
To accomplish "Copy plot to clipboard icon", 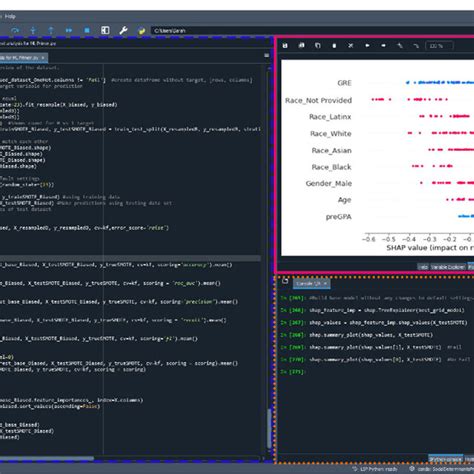I will (x=318, y=45).
